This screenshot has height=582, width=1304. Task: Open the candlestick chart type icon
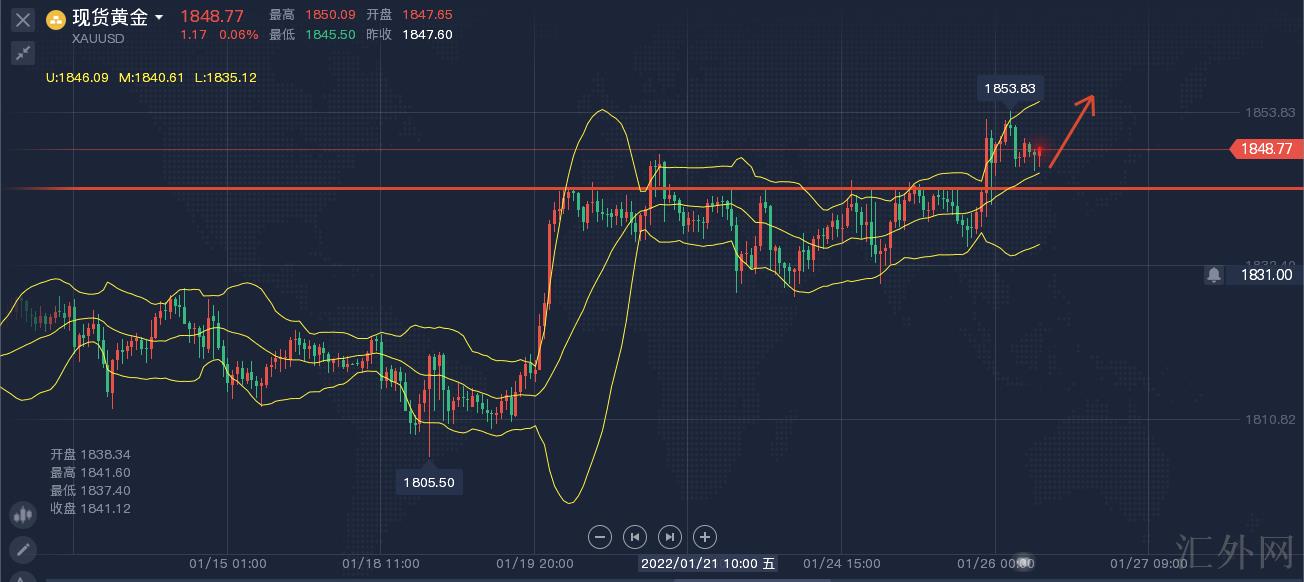pos(22,515)
